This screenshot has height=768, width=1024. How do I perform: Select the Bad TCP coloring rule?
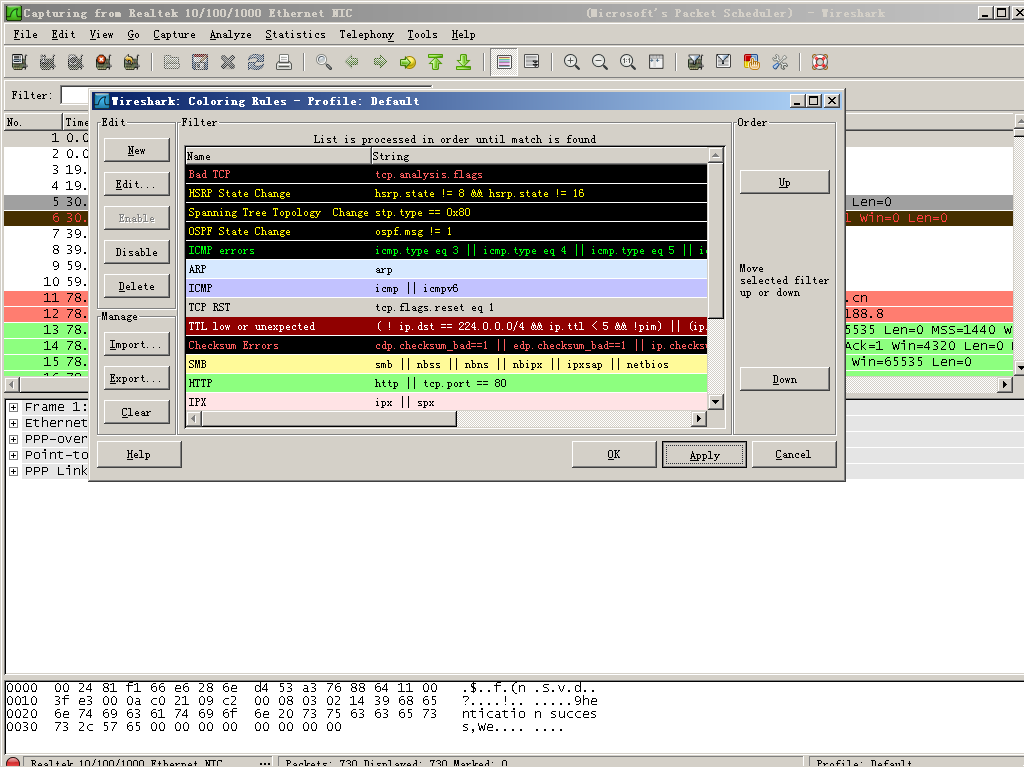(447, 174)
